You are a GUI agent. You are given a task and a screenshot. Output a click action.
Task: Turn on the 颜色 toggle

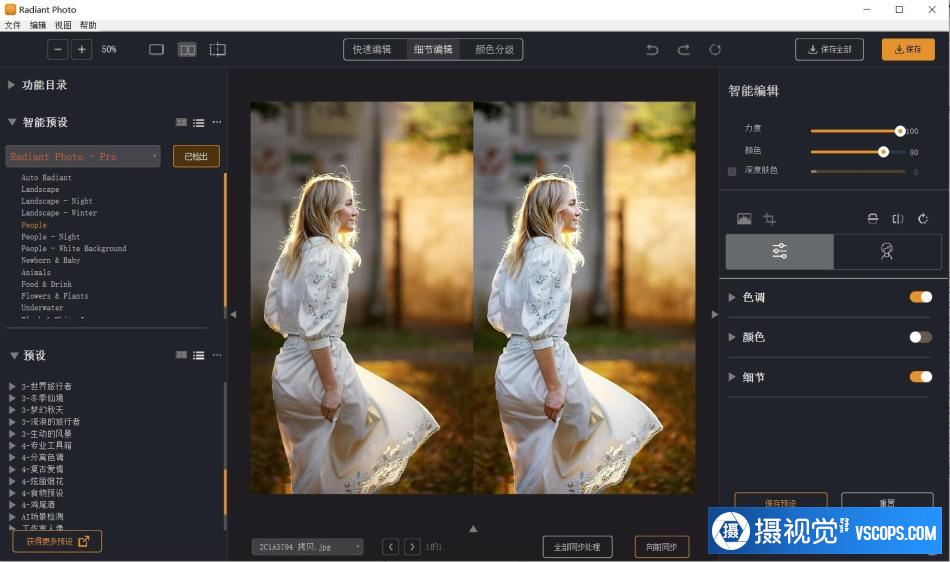coord(920,337)
